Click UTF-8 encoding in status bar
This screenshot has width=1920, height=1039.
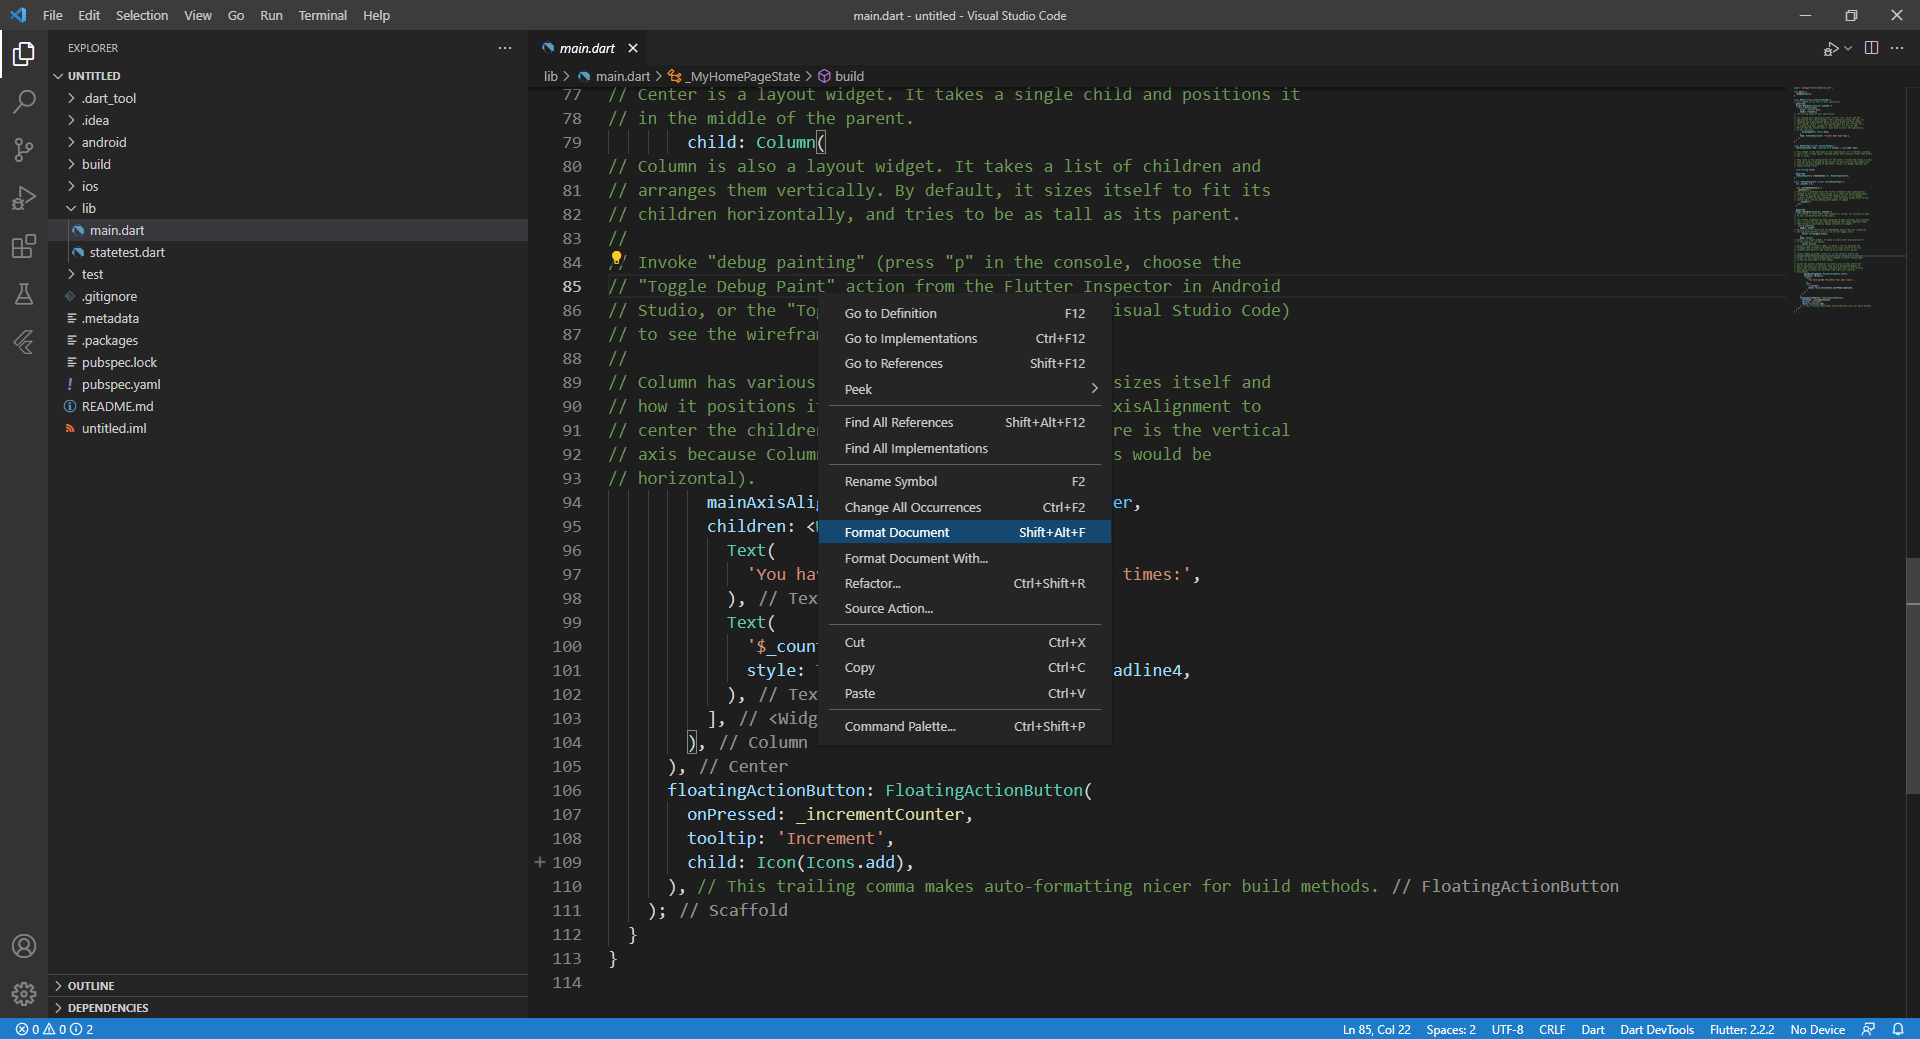pyautogui.click(x=1507, y=1029)
